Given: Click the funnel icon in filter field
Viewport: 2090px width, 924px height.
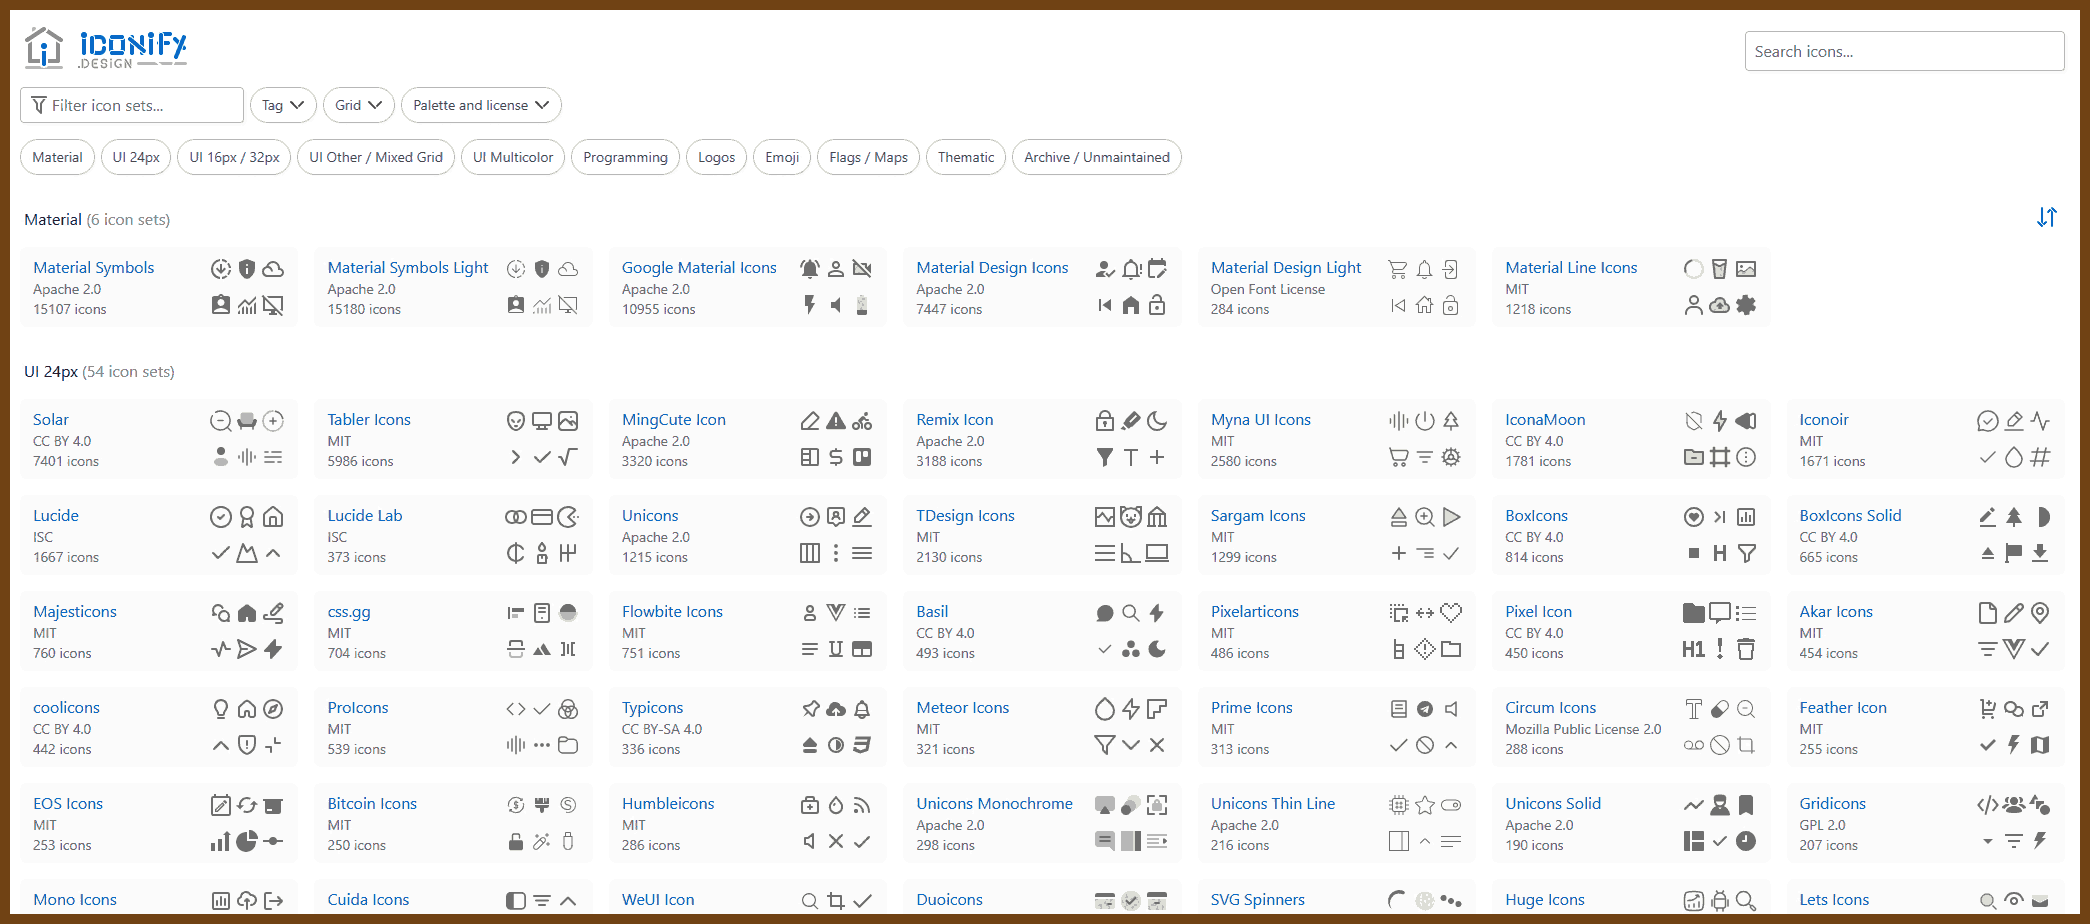Looking at the screenshot, I should 39,105.
